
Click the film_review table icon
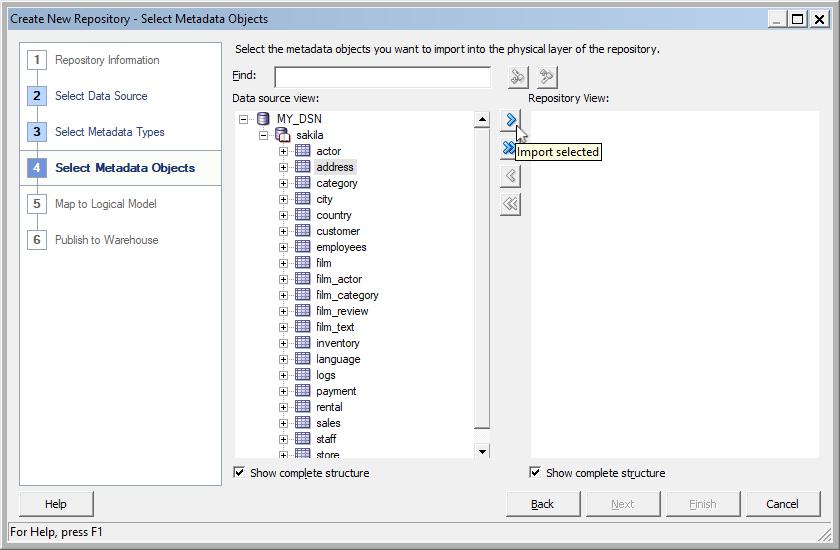pos(303,311)
